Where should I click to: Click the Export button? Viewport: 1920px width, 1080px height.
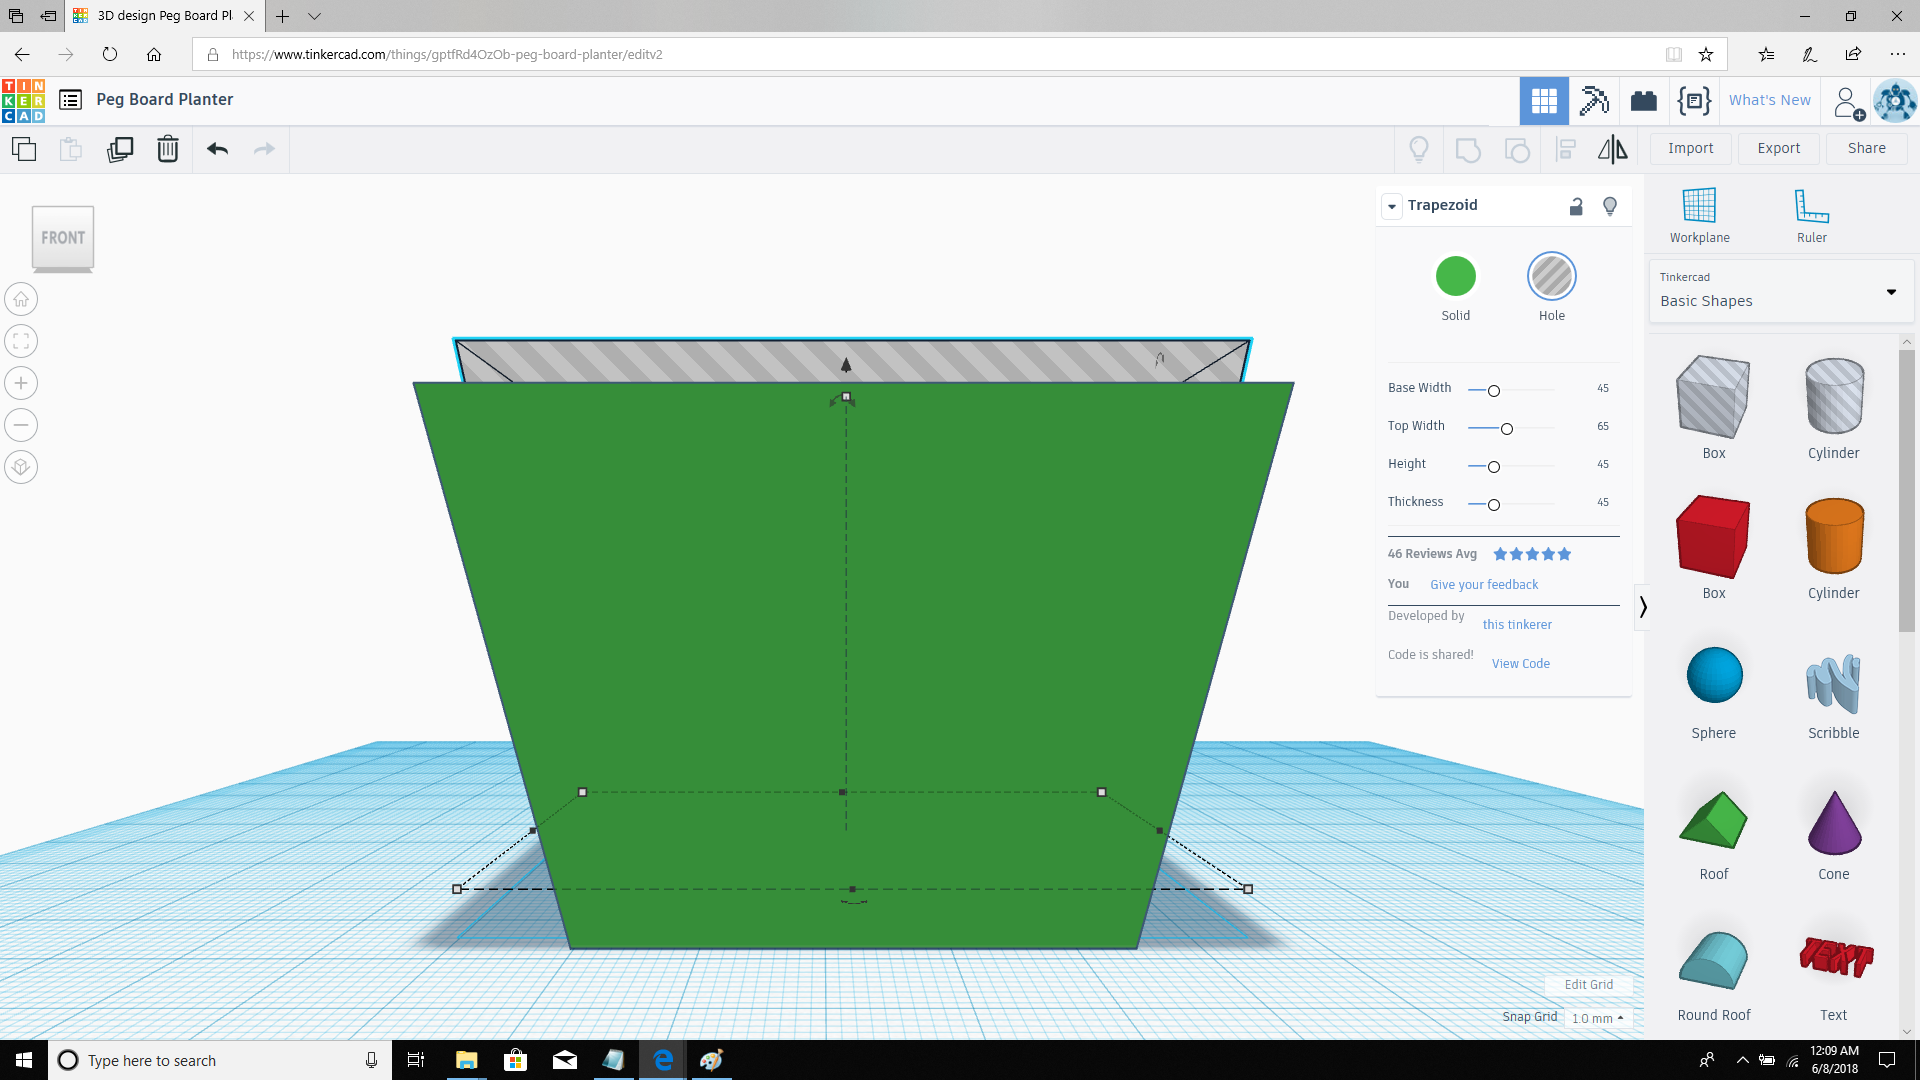click(x=1778, y=148)
